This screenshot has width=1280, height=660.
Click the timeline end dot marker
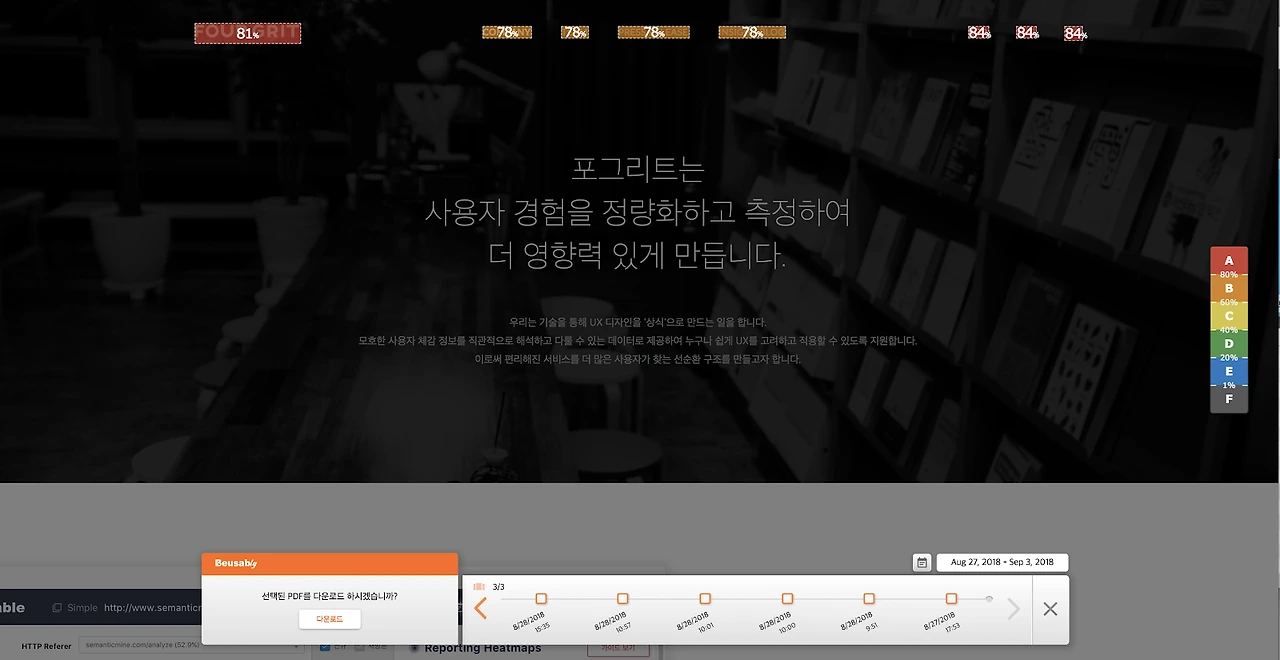pyautogui.click(x=989, y=599)
